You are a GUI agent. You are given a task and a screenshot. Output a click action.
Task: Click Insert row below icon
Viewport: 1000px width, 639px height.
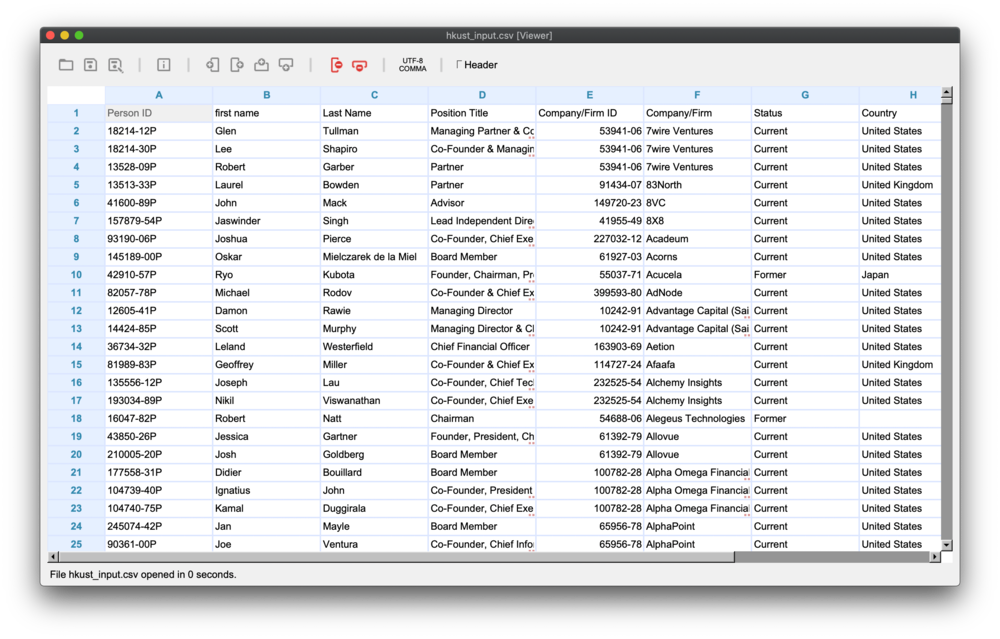click(286, 65)
